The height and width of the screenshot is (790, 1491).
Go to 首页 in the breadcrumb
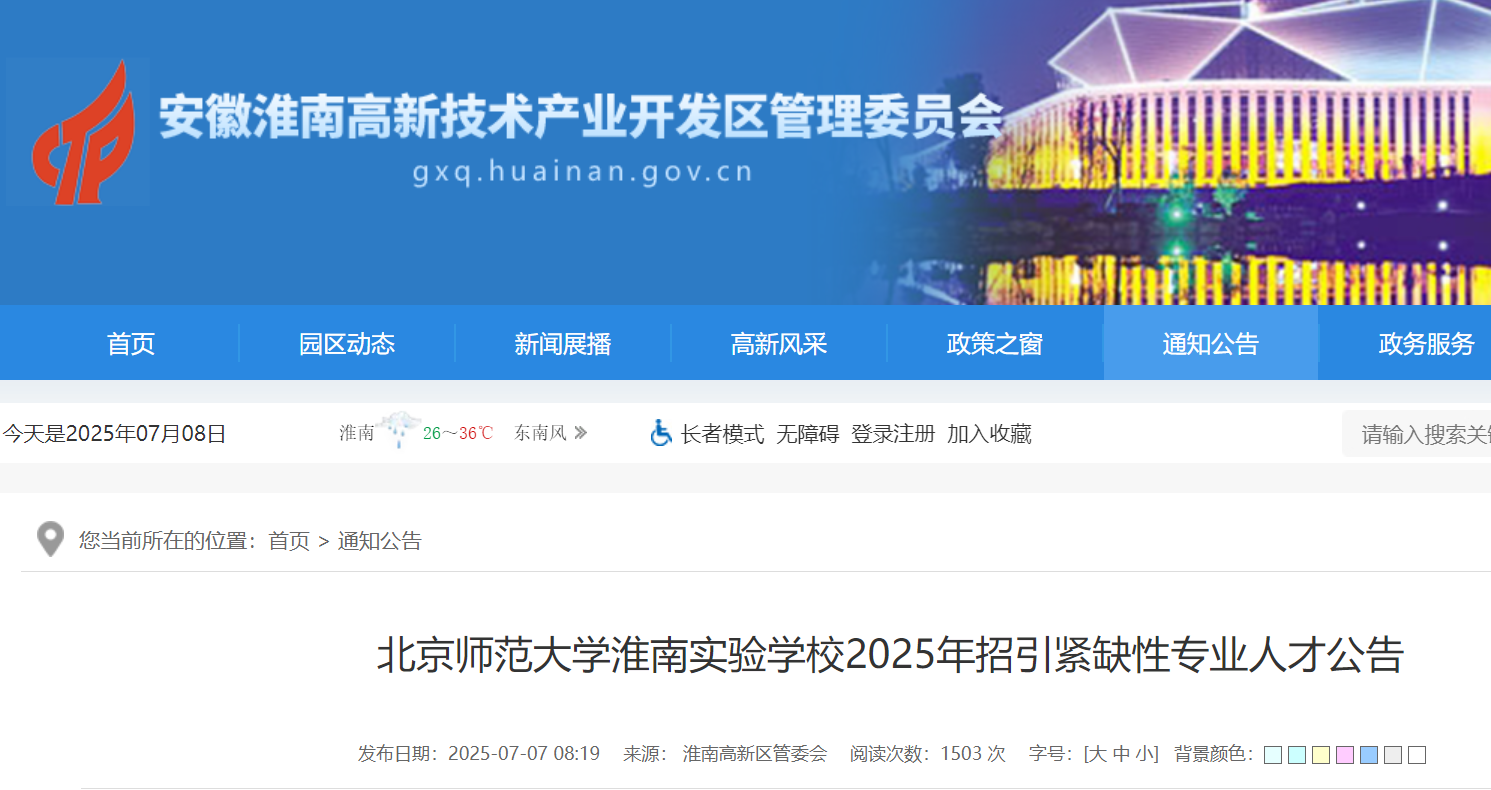[x=289, y=541]
